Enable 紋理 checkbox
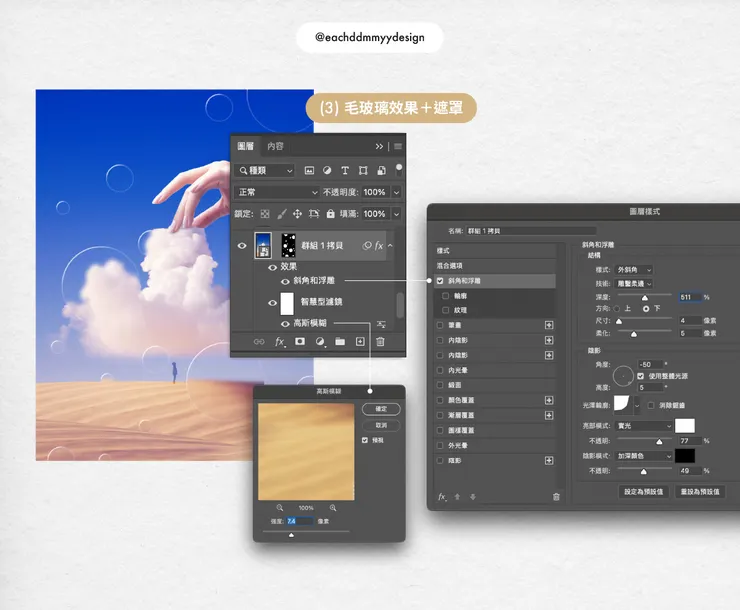740x610 pixels. point(446,310)
